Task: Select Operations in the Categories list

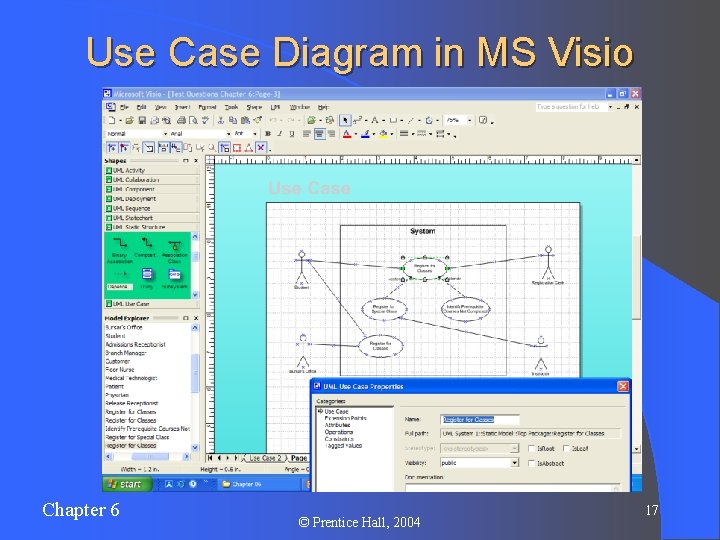Action: pos(339,432)
